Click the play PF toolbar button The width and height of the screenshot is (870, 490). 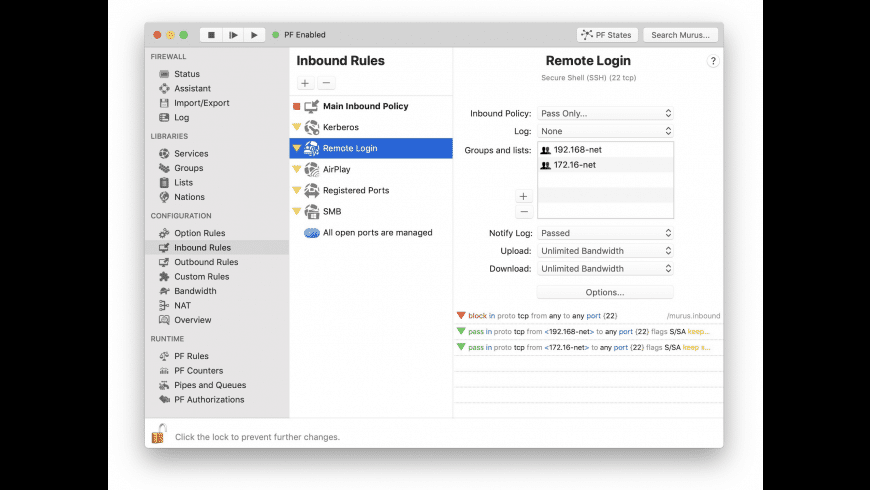pyautogui.click(x=255, y=35)
